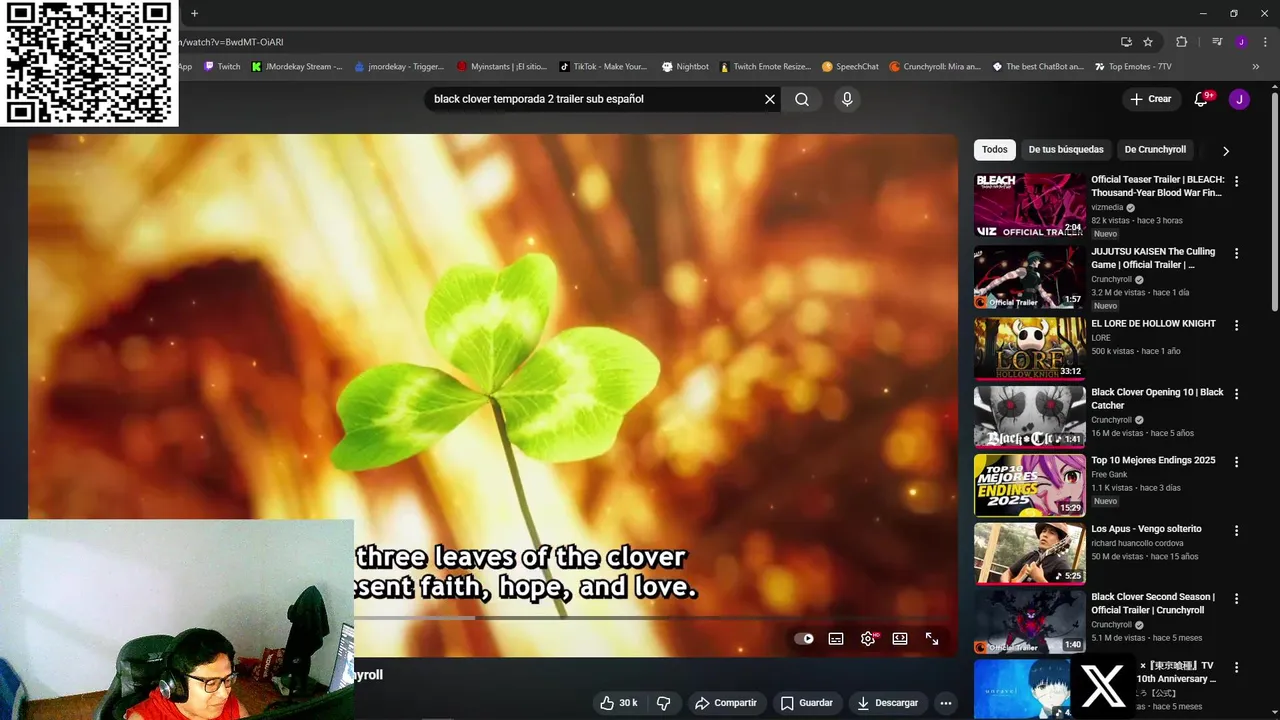This screenshot has height=720, width=1280.
Task: Open The best ChatBot bookmark
Action: [1038, 67]
